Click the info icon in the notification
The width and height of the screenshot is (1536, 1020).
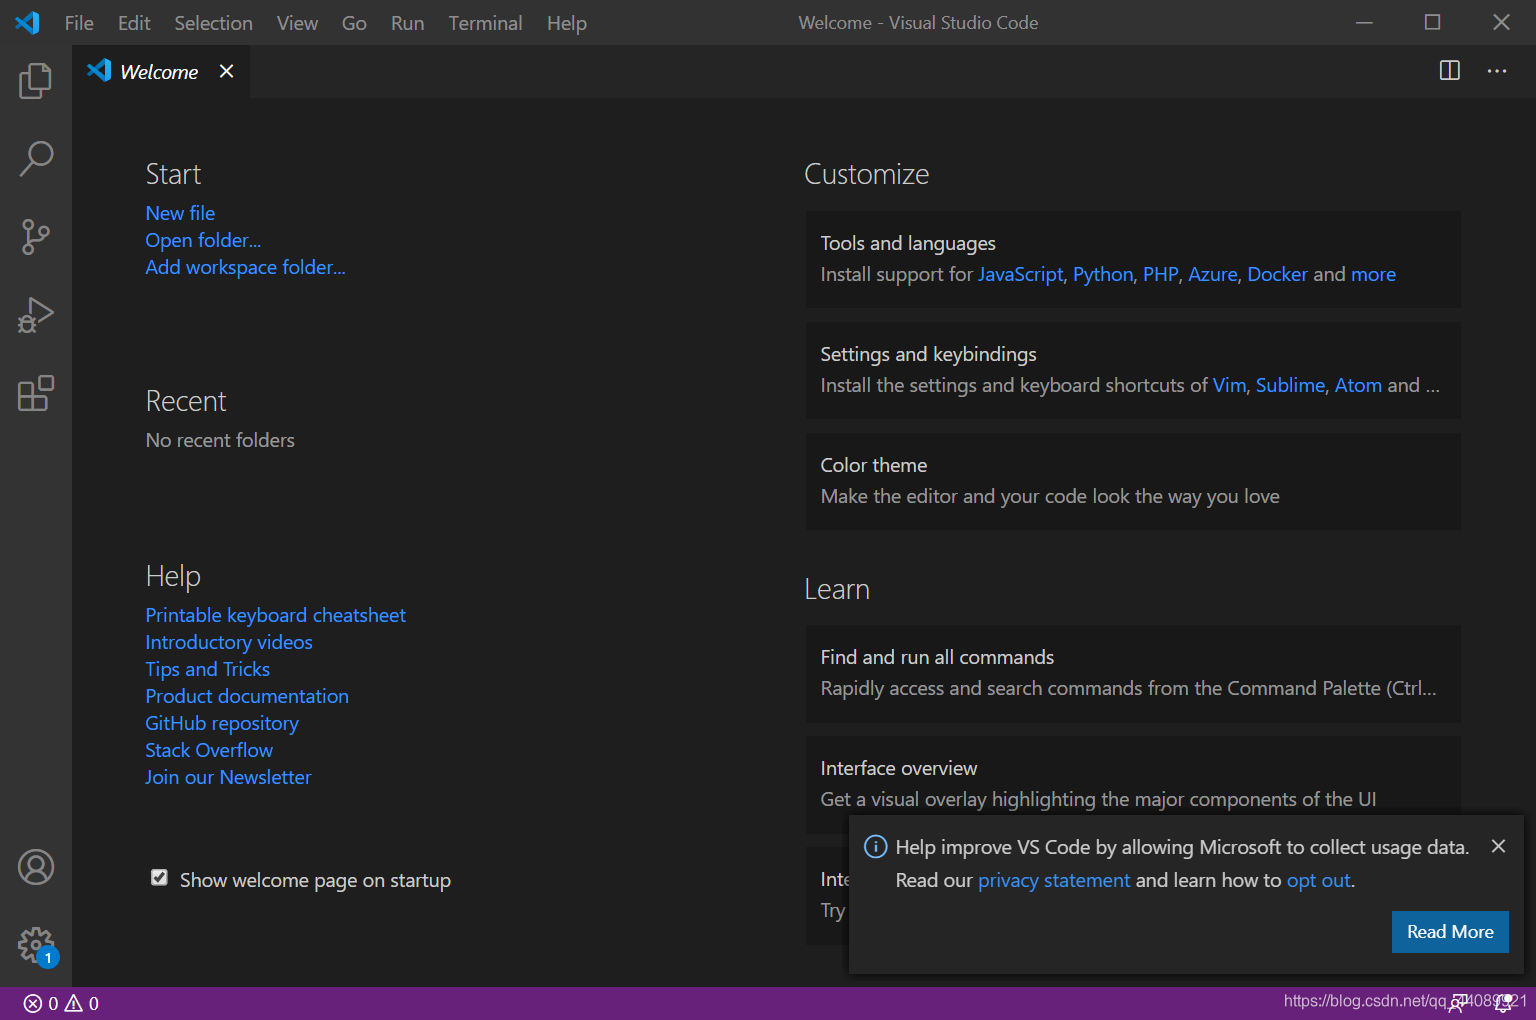click(x=875, y=847)
